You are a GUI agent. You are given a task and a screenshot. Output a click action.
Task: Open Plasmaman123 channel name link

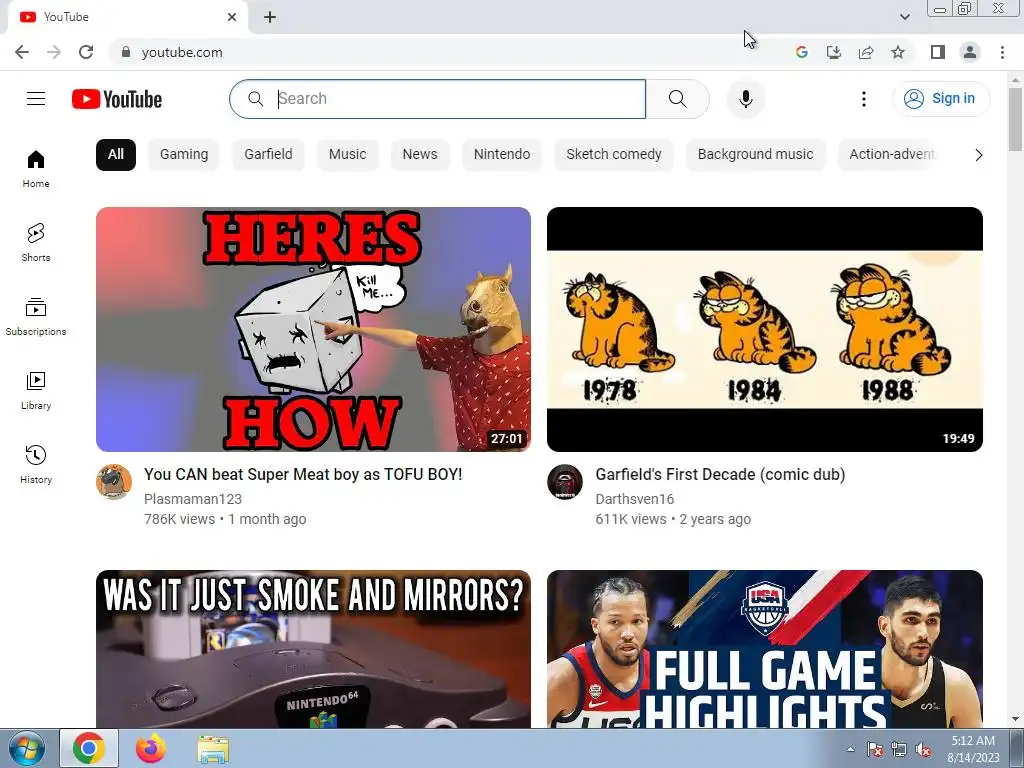(x=193, y=499)
